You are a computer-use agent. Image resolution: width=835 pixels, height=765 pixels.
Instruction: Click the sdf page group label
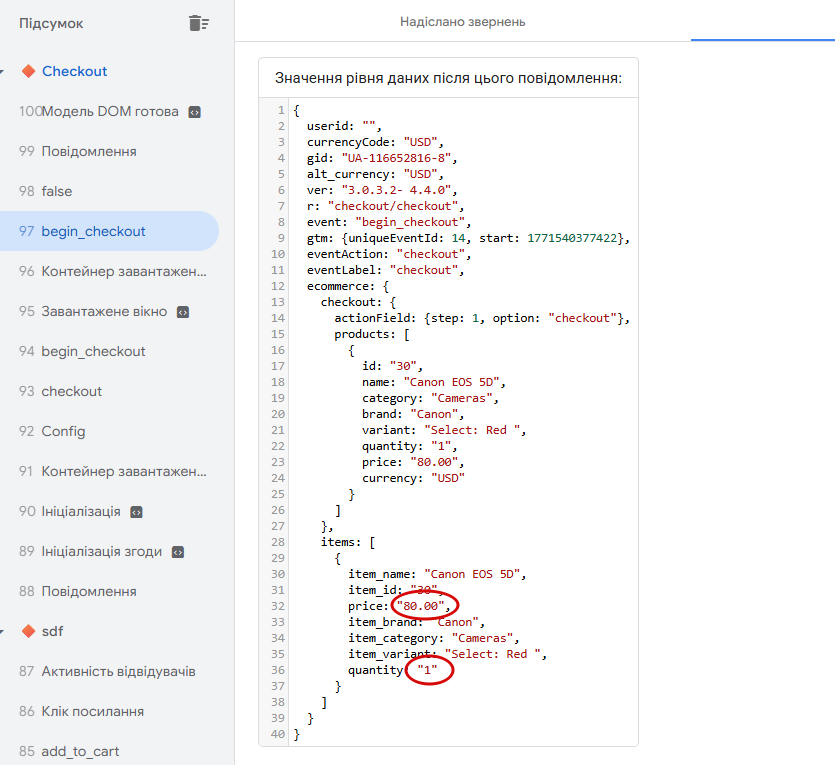[x=52, y=631]
